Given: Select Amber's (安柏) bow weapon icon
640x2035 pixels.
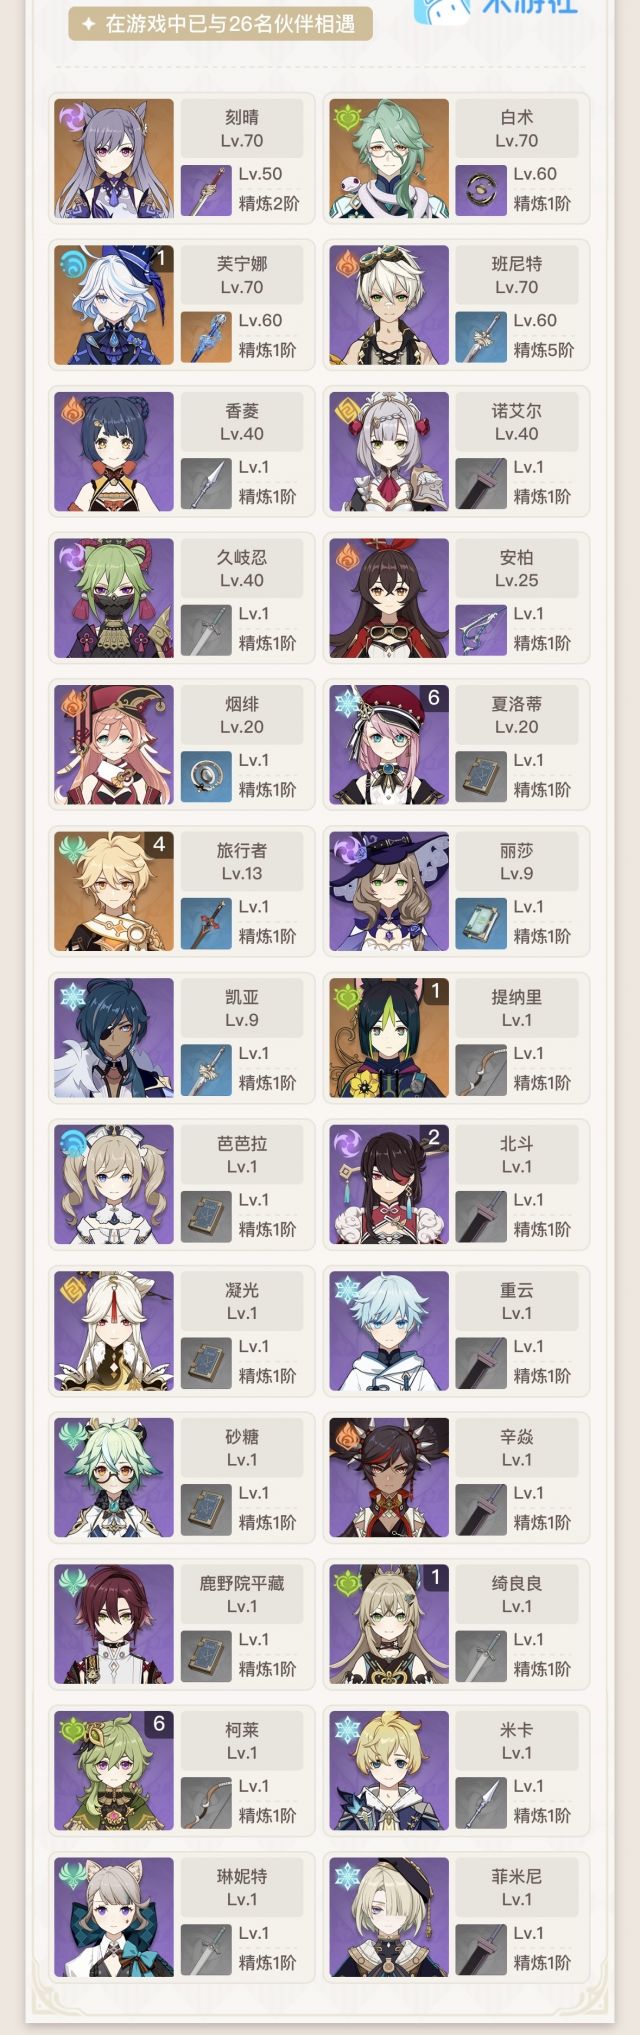Looking at the screenshot, I should pos(480,630).
